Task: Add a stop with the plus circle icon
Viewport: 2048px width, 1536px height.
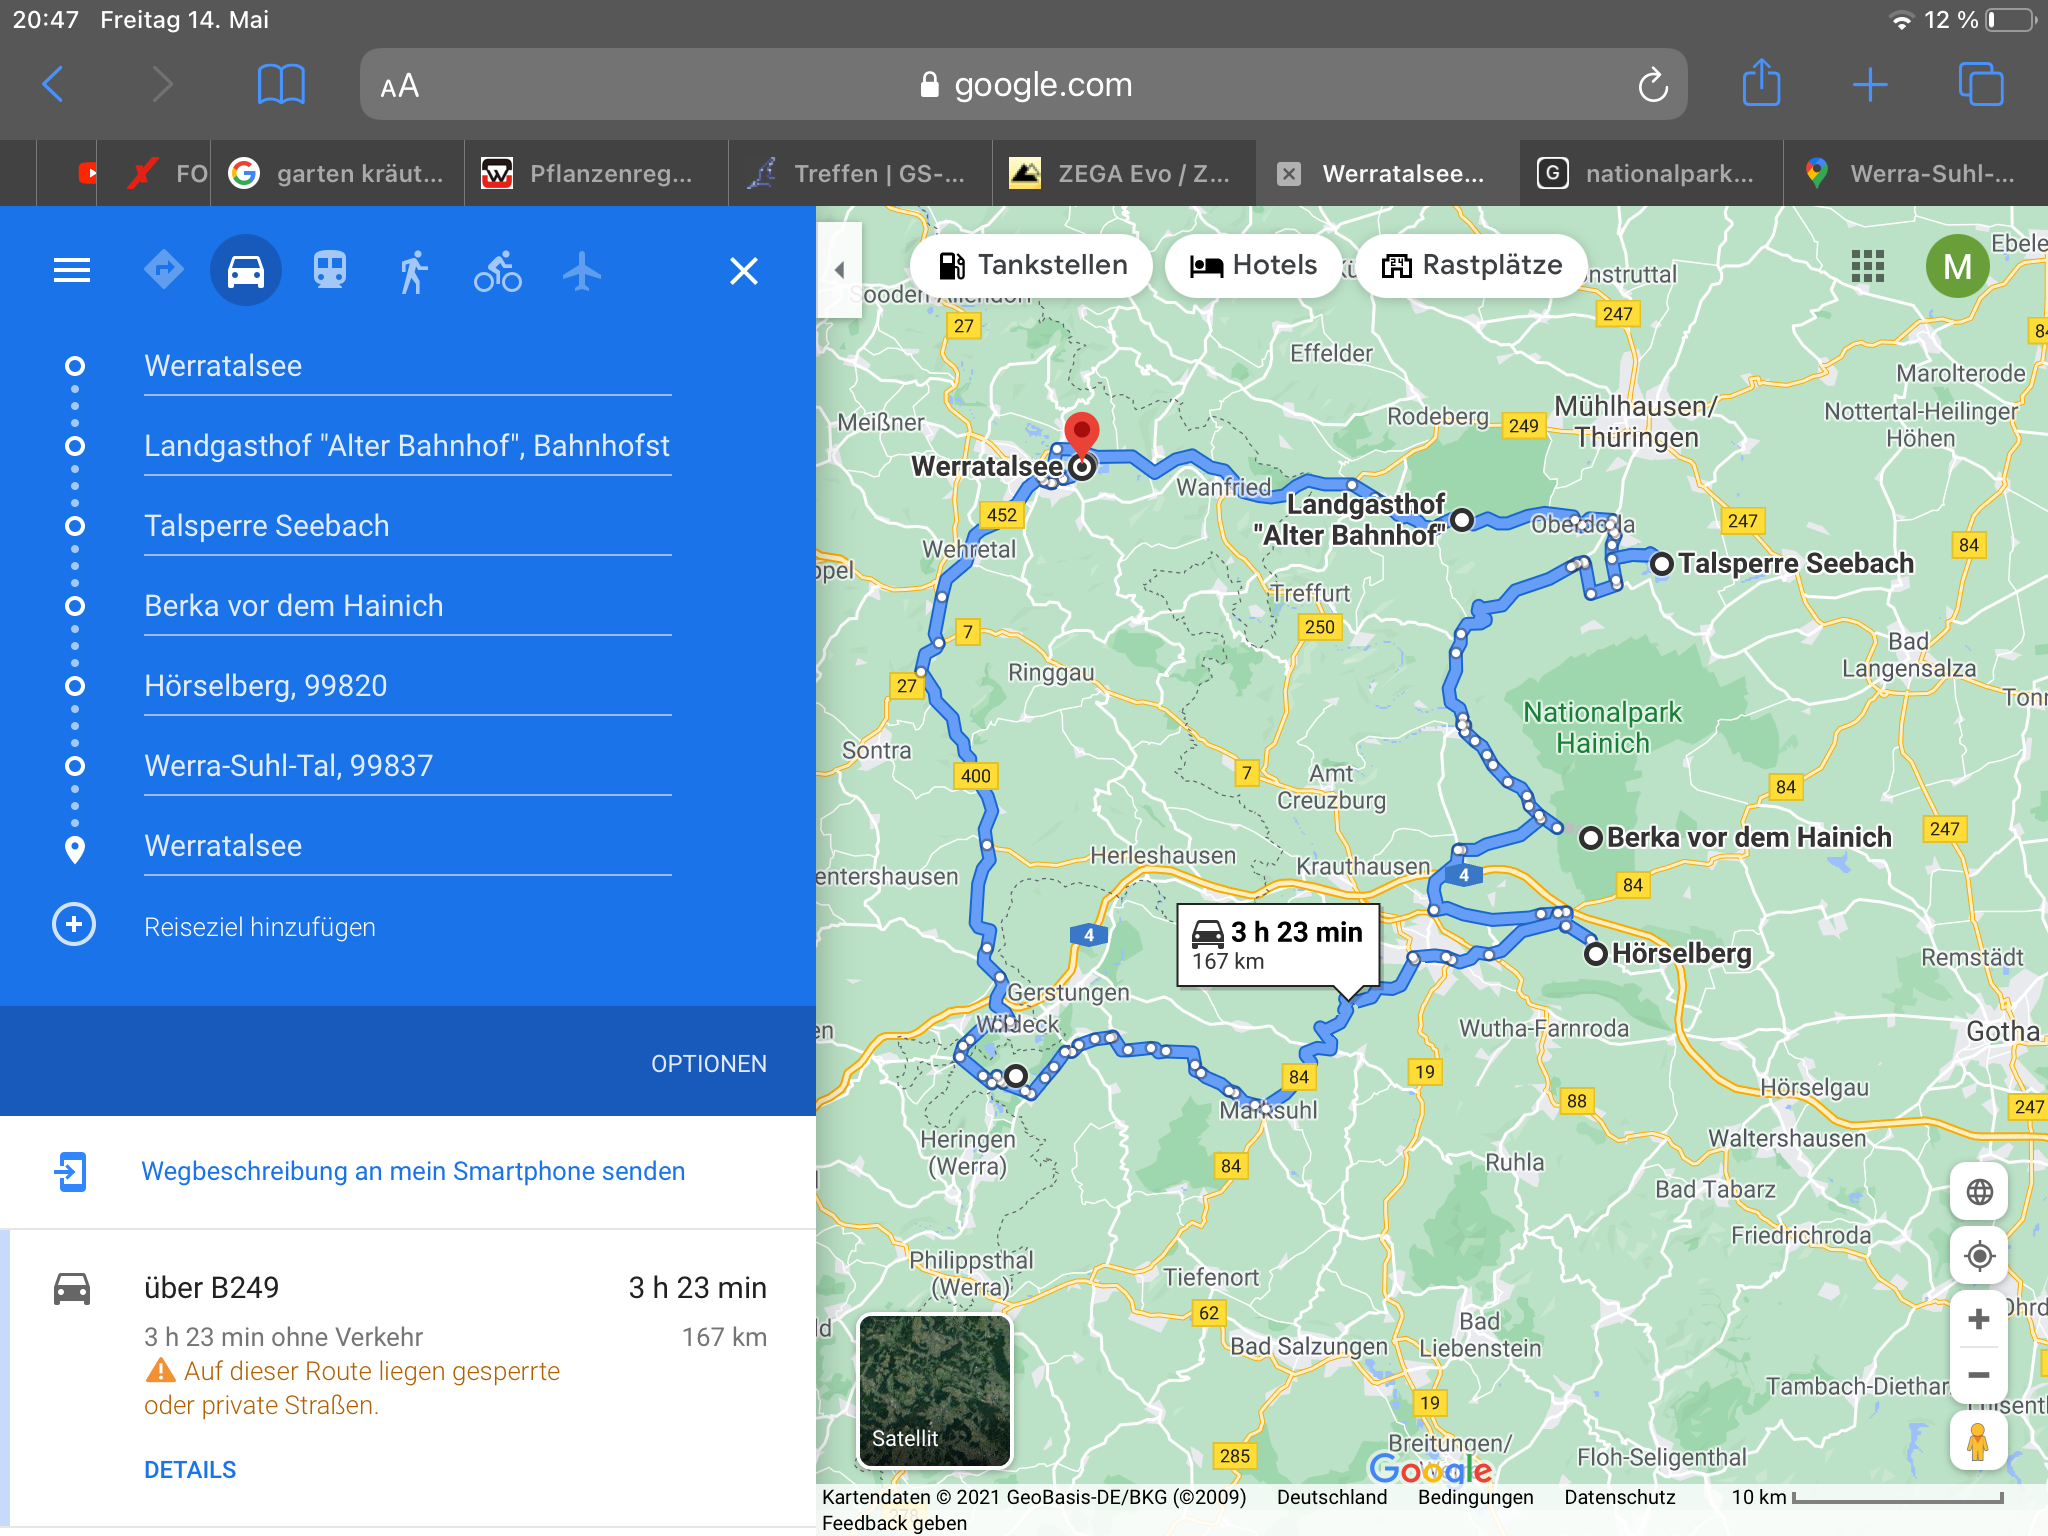Action: click(74, 925)
